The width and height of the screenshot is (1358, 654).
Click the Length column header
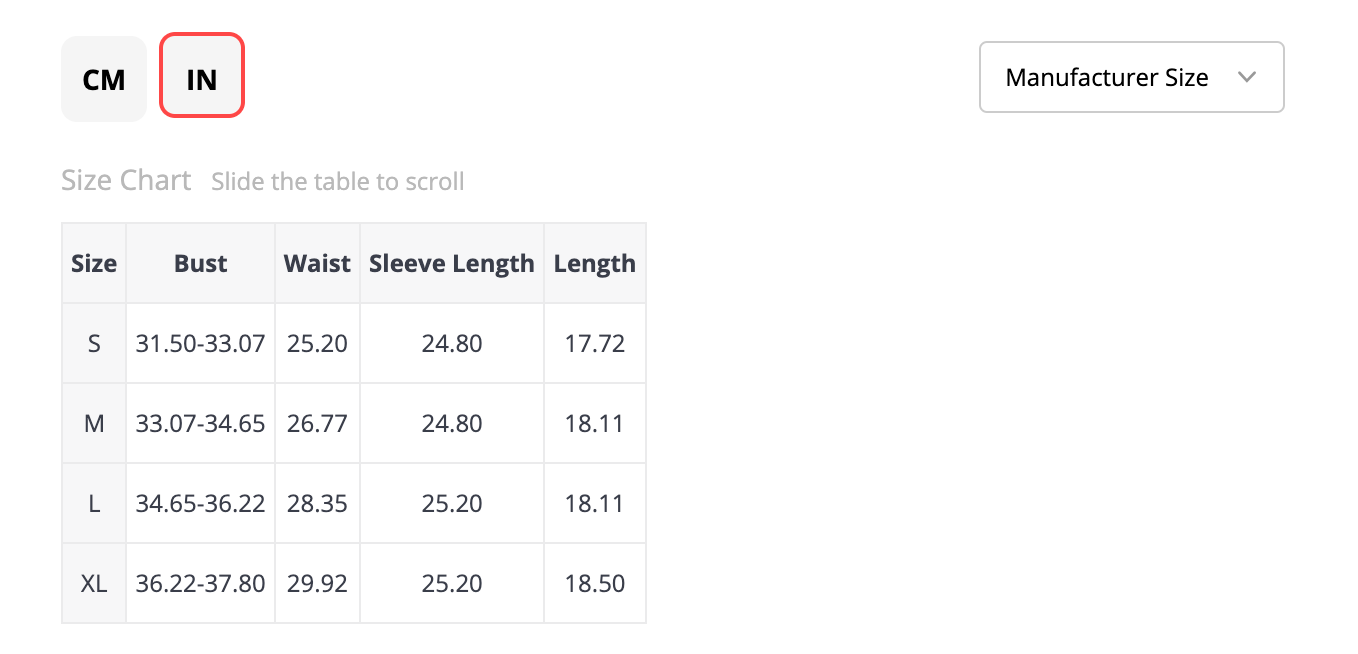point(595,263)
